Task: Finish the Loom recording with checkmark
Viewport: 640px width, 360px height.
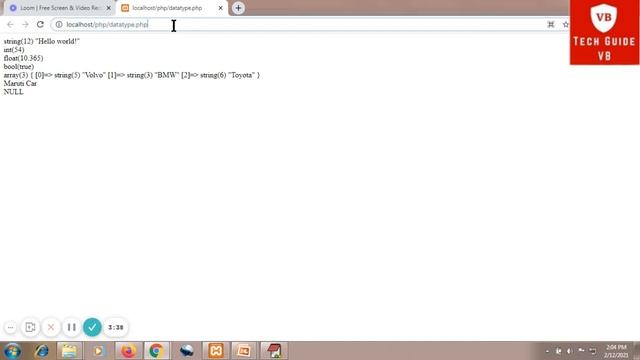Action: 92,327
